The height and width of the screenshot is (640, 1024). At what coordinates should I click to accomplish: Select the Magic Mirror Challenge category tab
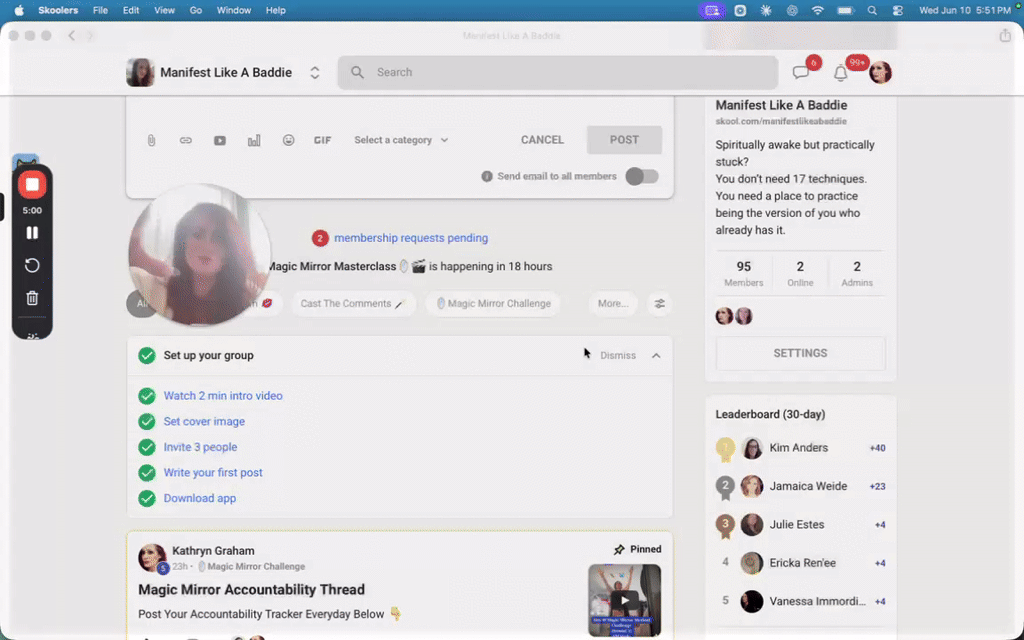(x=493, y=304)
